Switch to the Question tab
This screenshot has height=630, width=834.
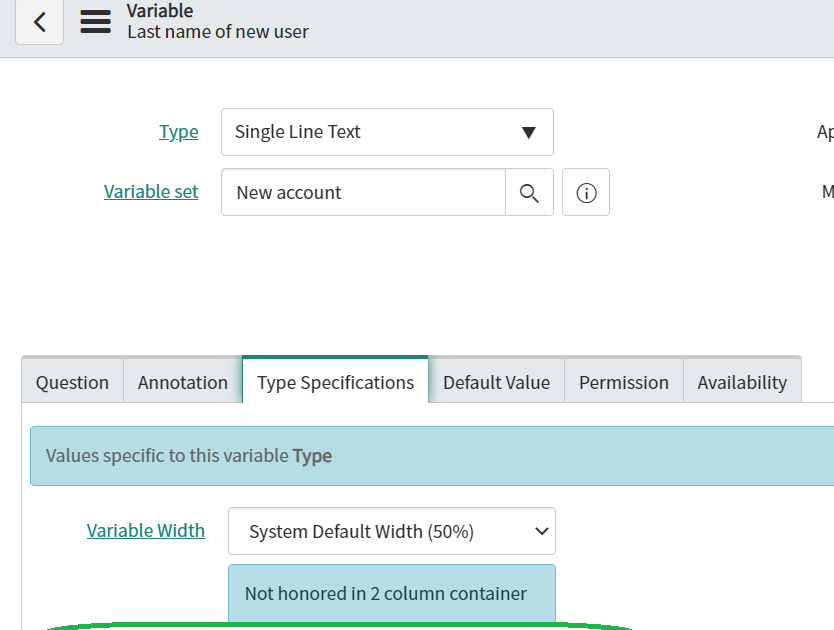click(71, 381)
